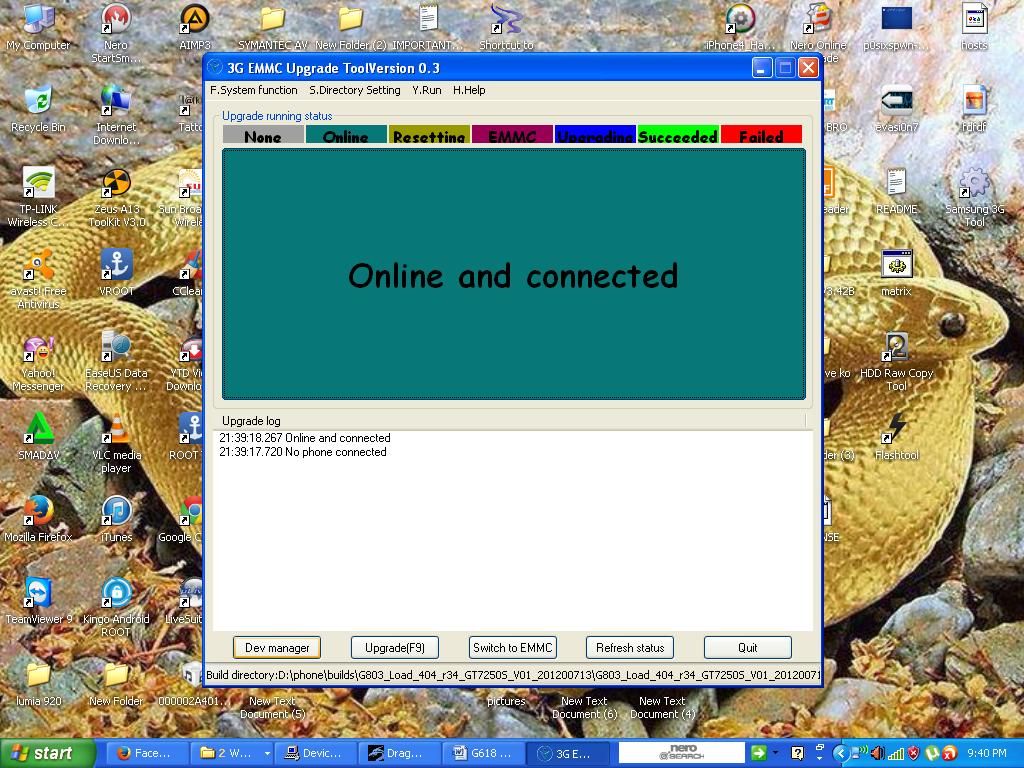Screen dimensions: 1024x768
Task: Open the Y.Run menu
Action: pyautogui.click(x=426, y=90)
